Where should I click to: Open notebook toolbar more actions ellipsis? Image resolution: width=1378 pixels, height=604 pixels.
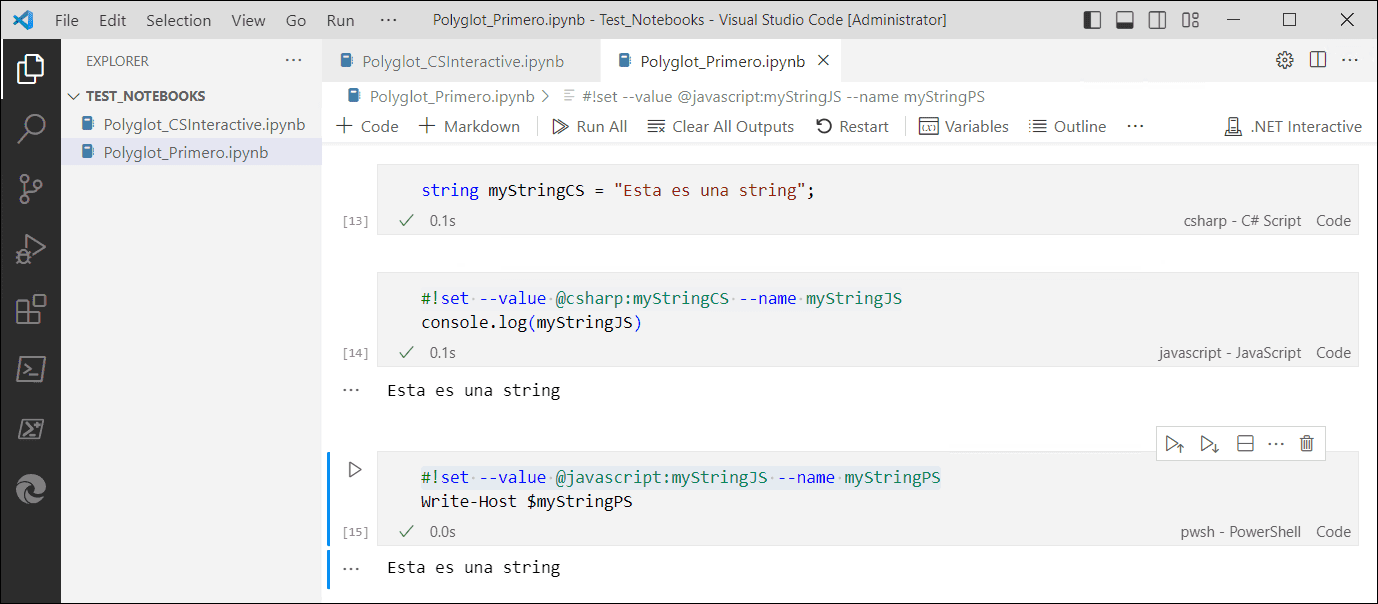tap(1135, 126)
